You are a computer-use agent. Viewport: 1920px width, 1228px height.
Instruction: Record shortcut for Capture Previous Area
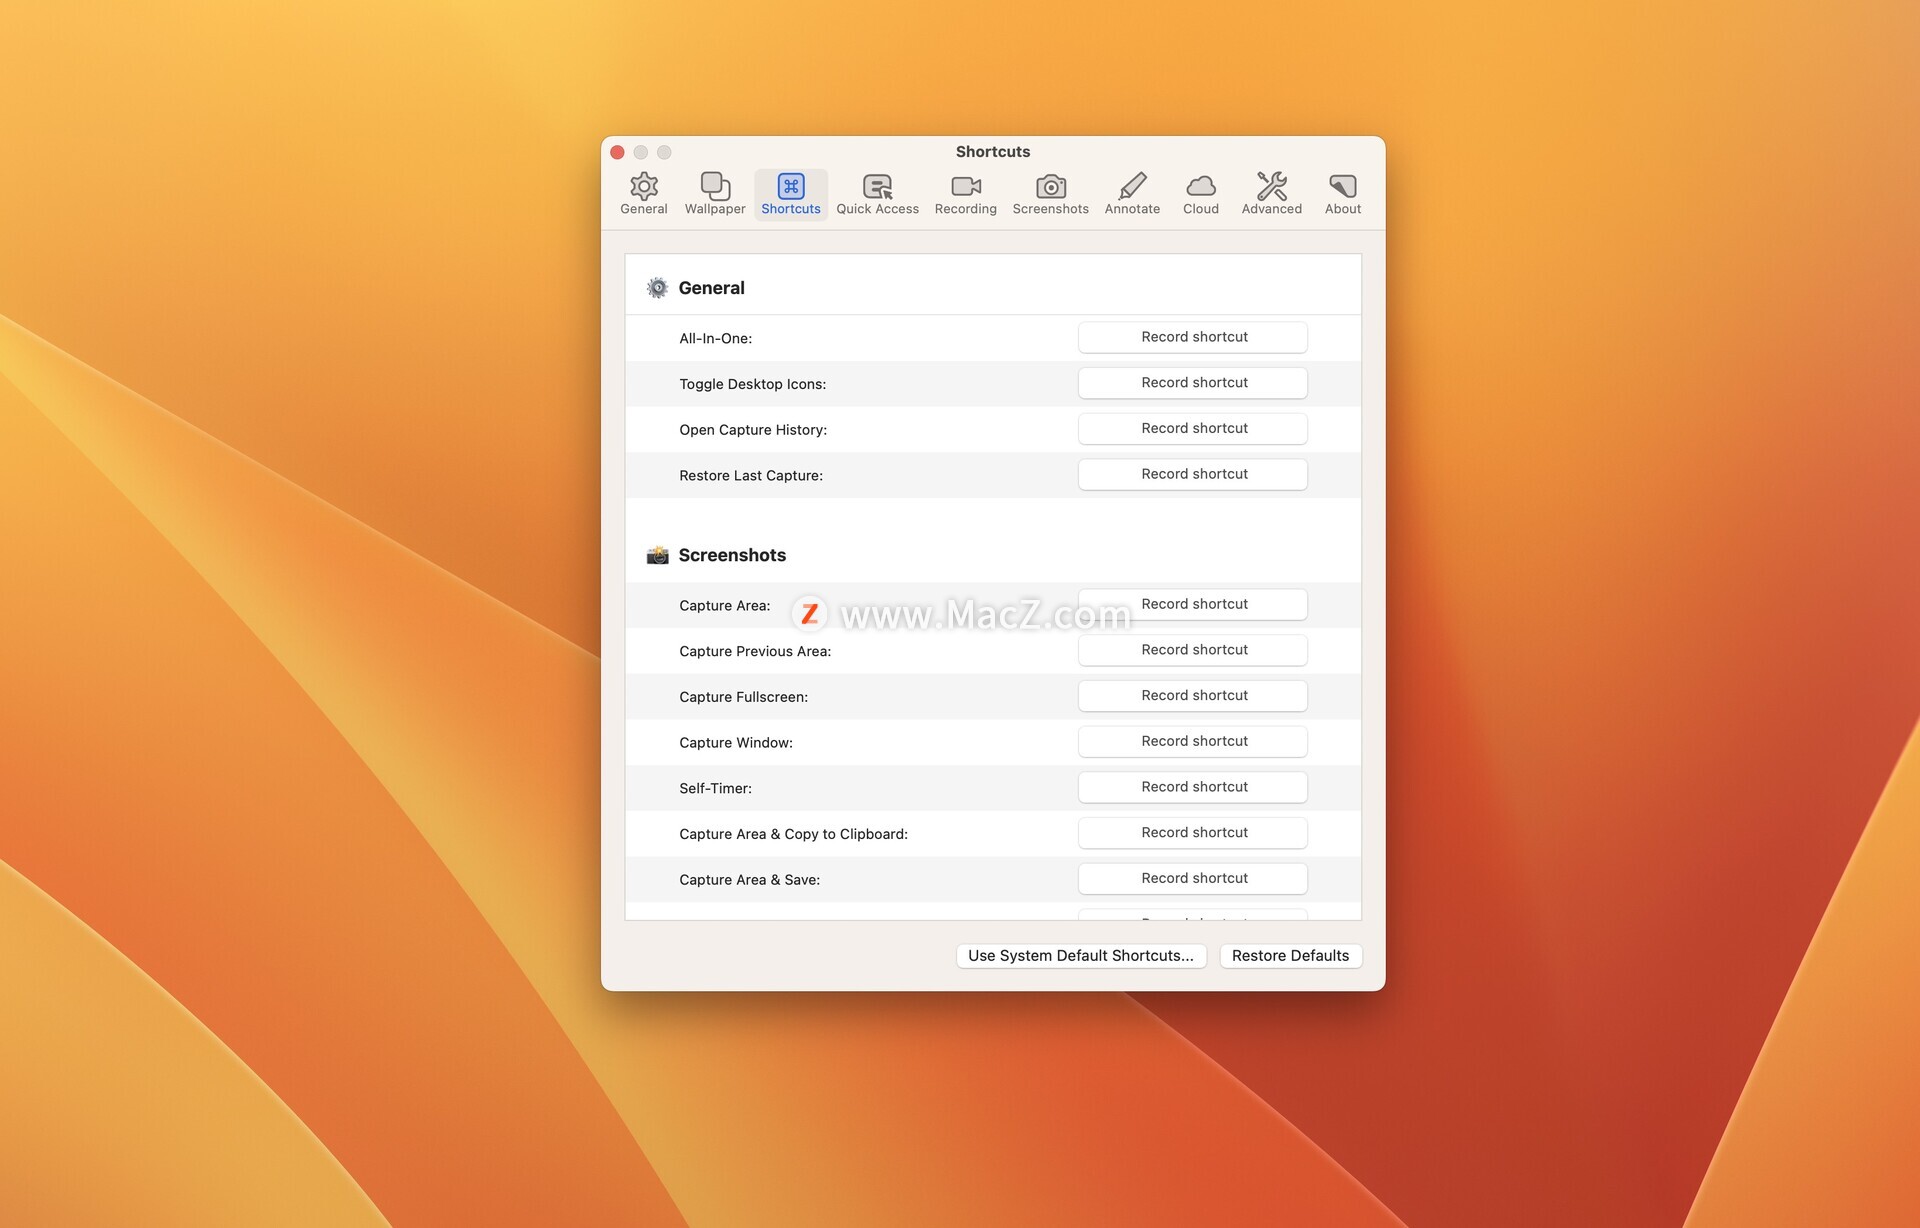click(1192, 650)
